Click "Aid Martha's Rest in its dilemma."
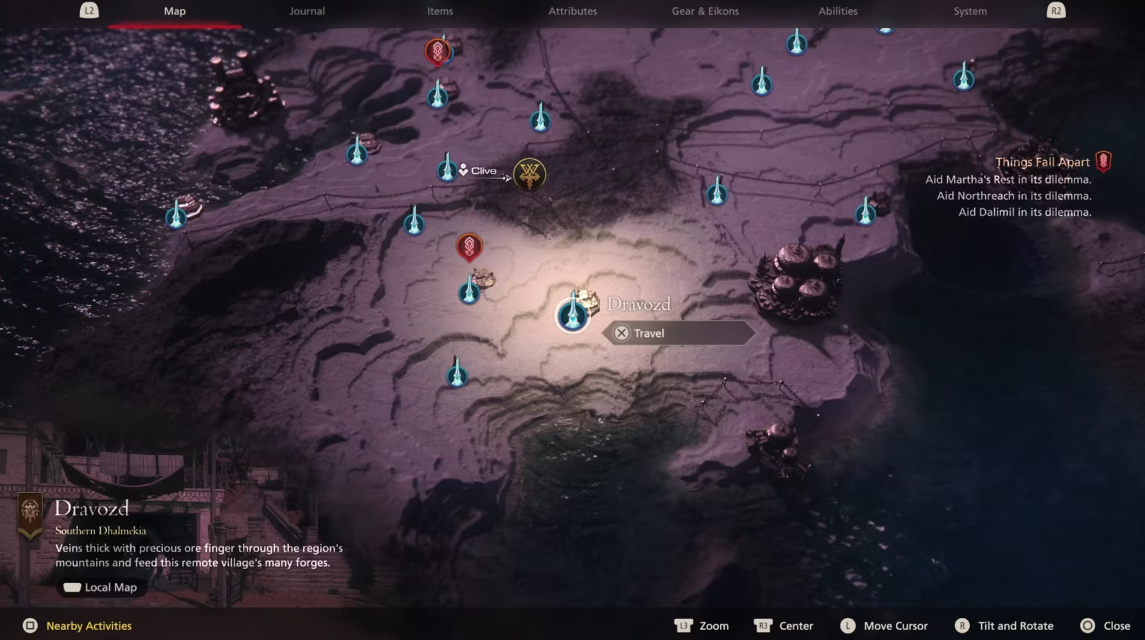The width and height of the screenshot is (1145, 640). coord(1008,180)
